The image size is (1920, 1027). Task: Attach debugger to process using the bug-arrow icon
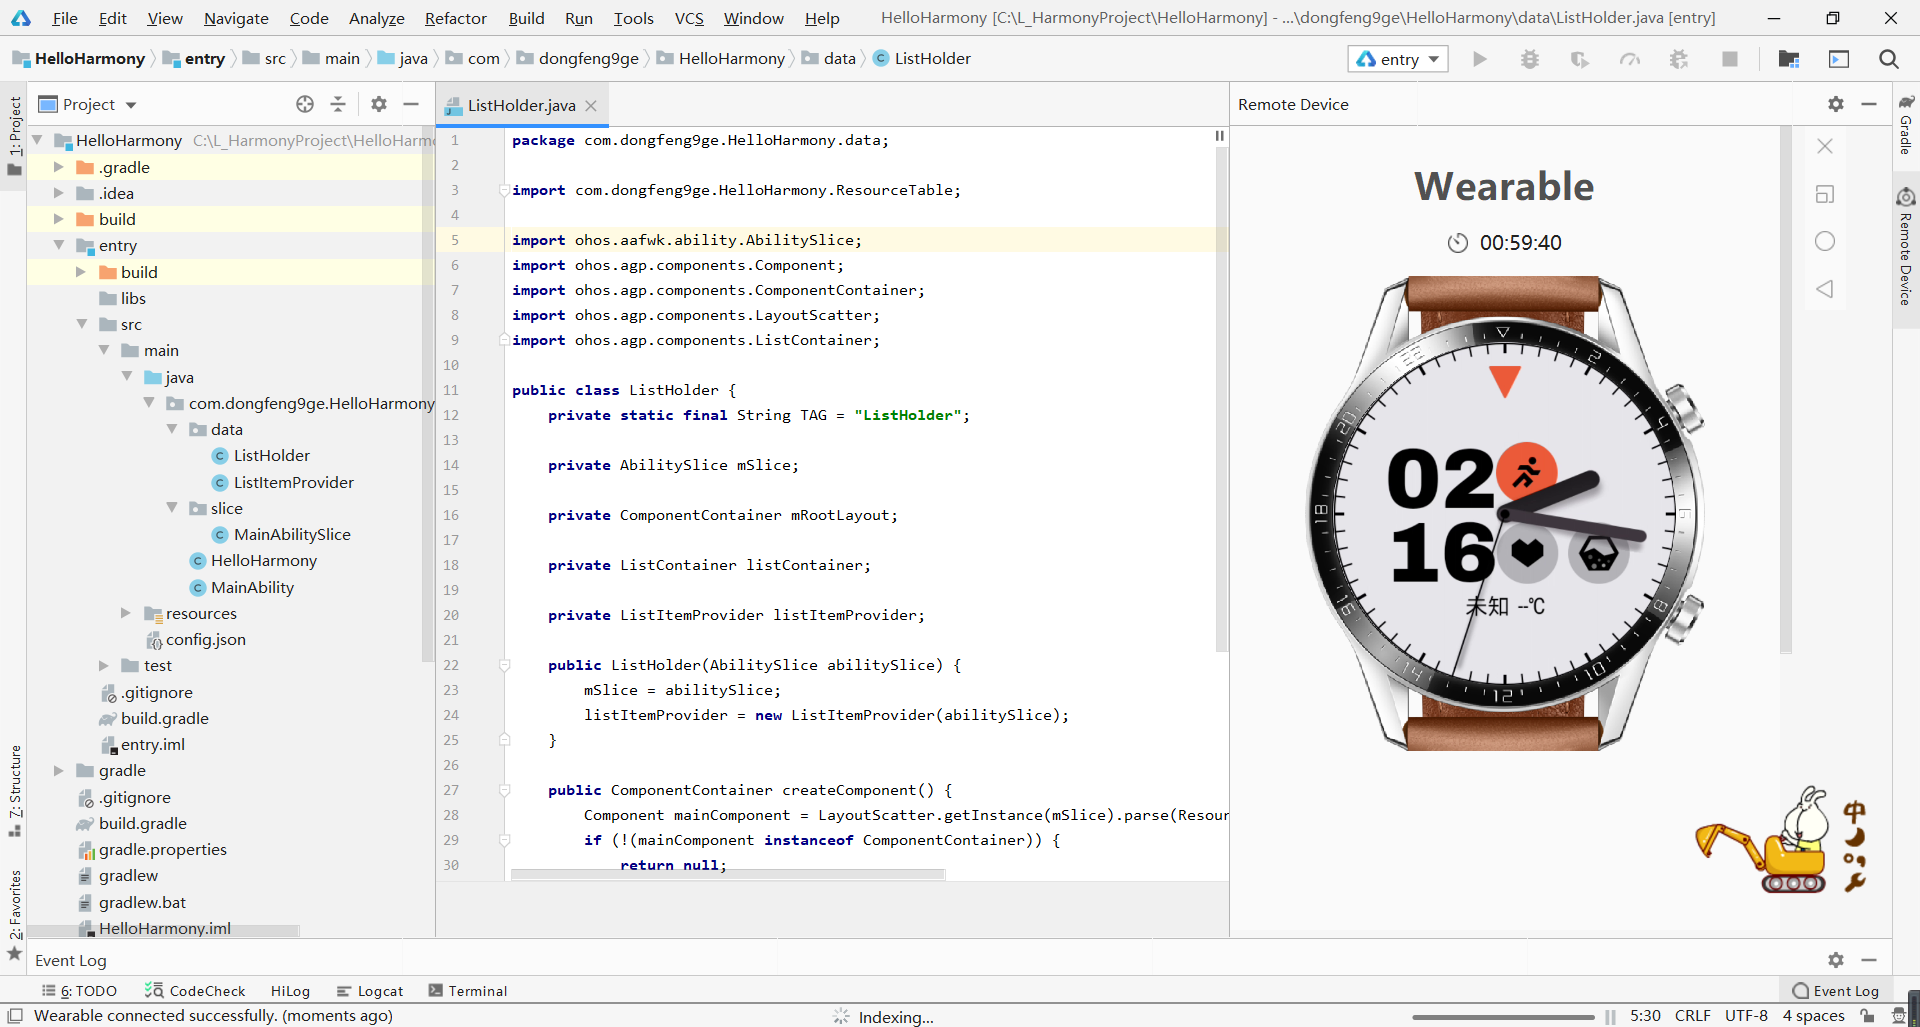1679,59
